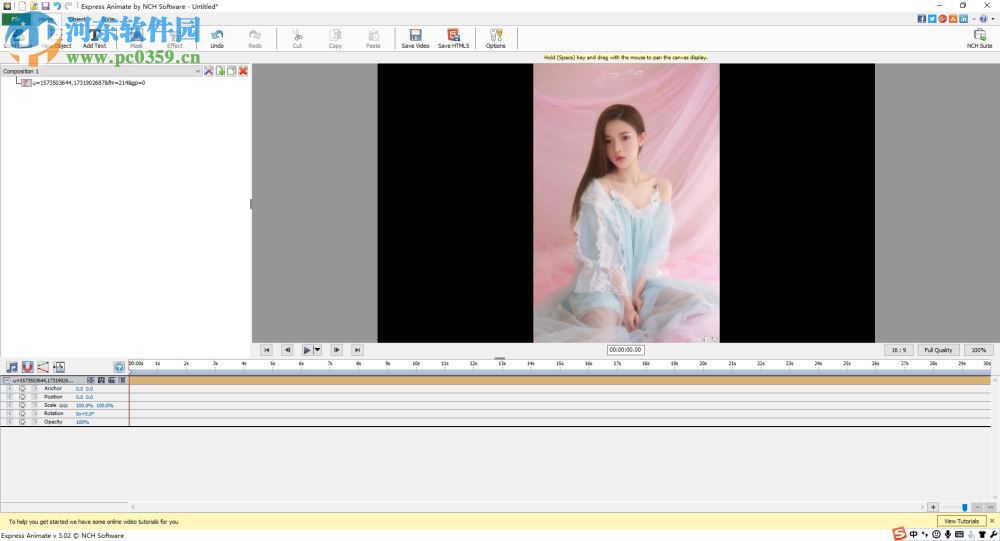
Task: Toggle the magnet snapping icon in timeline
Action: [x=27, y=367]
